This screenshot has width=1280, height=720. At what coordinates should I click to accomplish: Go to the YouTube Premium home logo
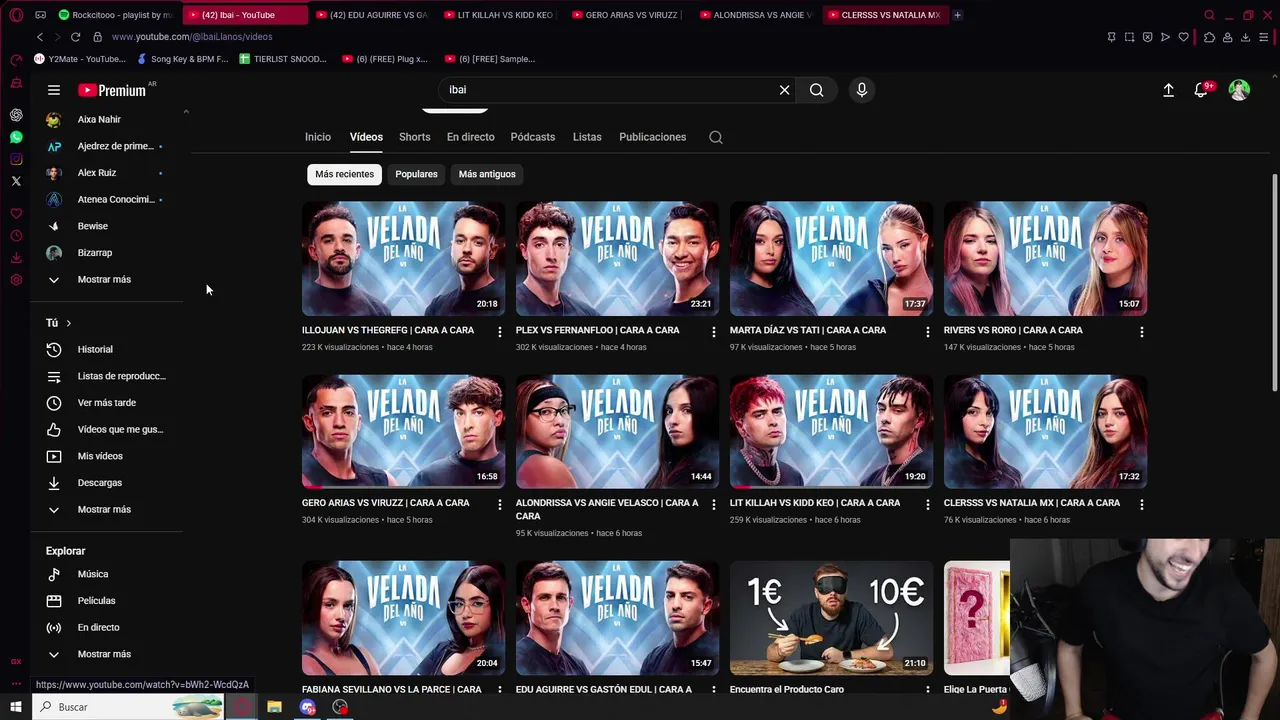tap(112, 90)
